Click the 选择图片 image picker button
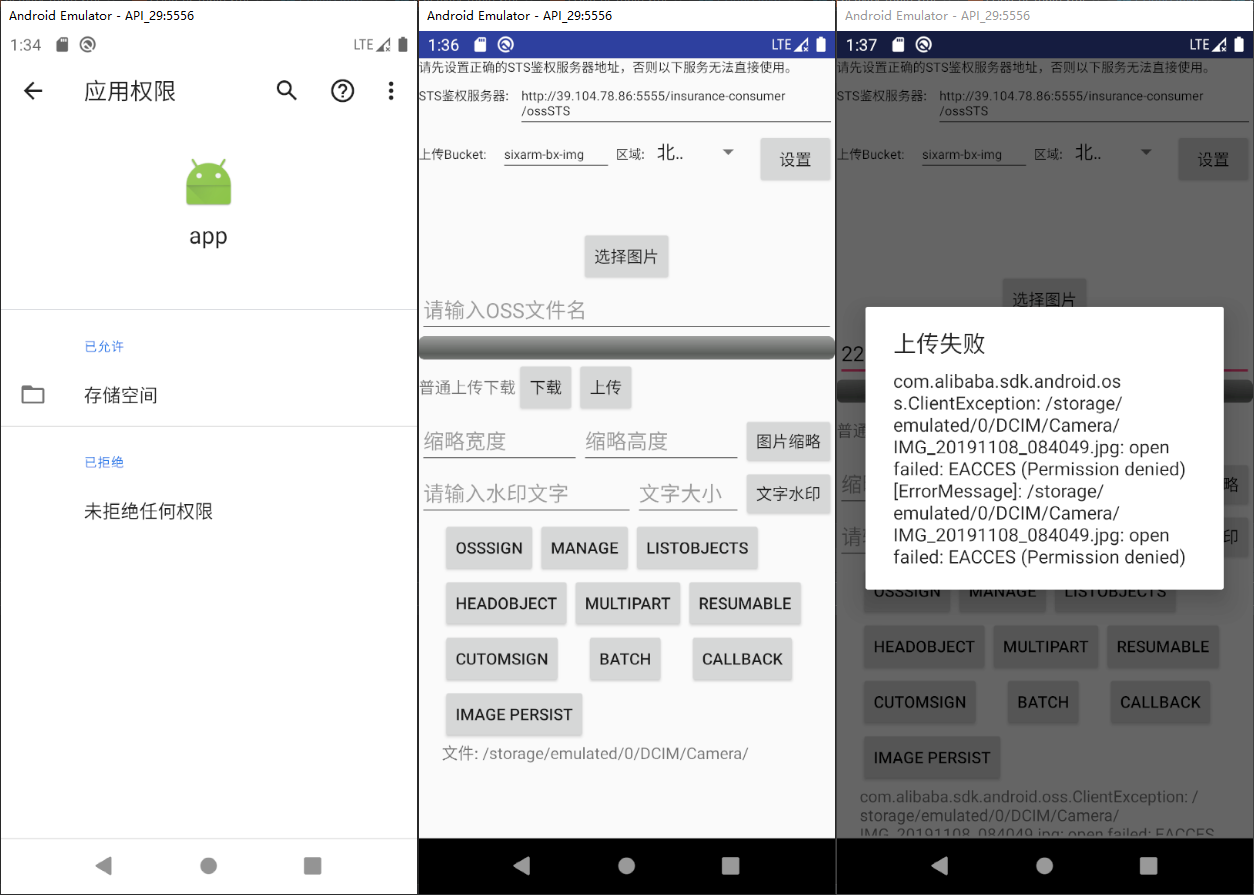 coord(626,256)
